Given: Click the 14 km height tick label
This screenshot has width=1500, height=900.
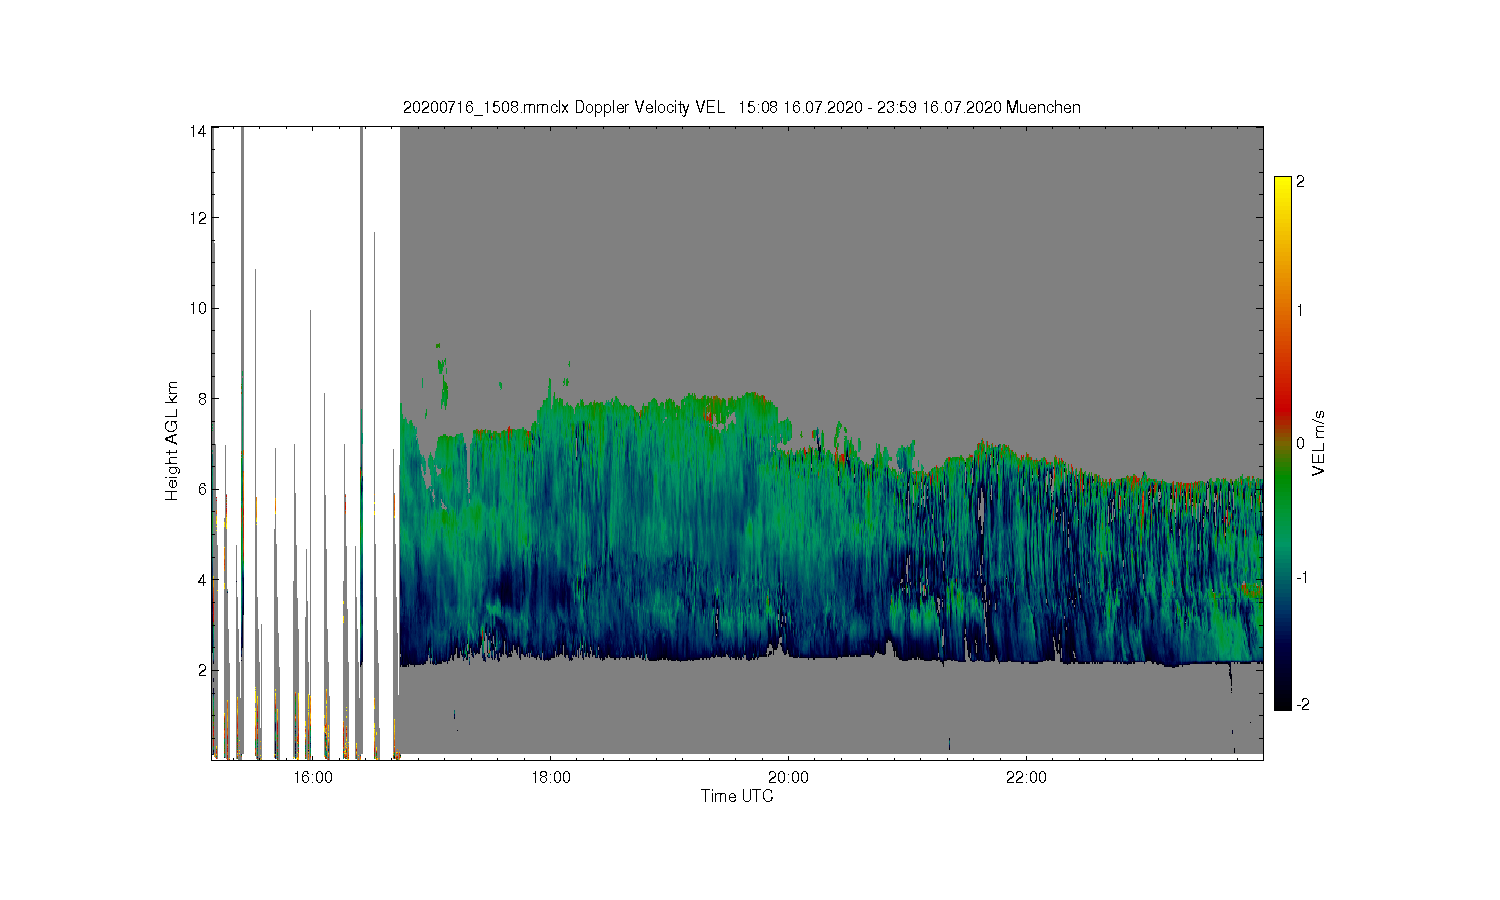Looking at the screenshot, I should click(x=198, y=131).
